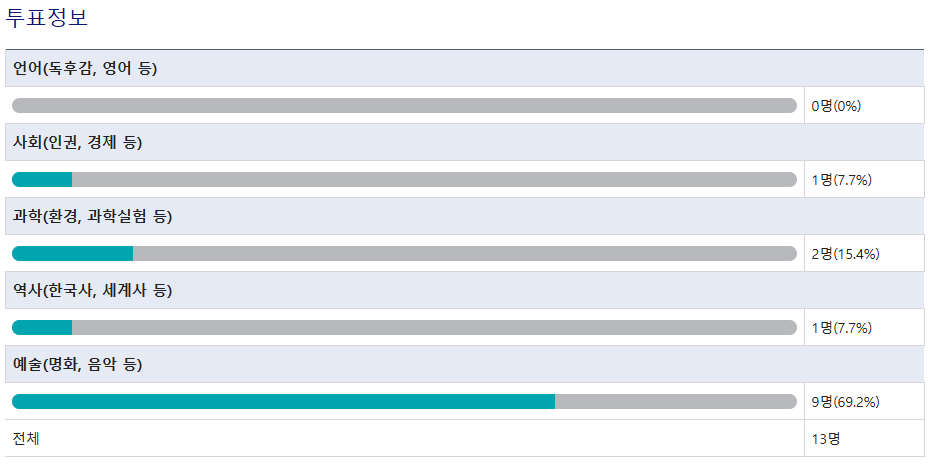Screen dimensions: 931x466
Task: Click the 0명(0%) result text
Action: point(836,106)
